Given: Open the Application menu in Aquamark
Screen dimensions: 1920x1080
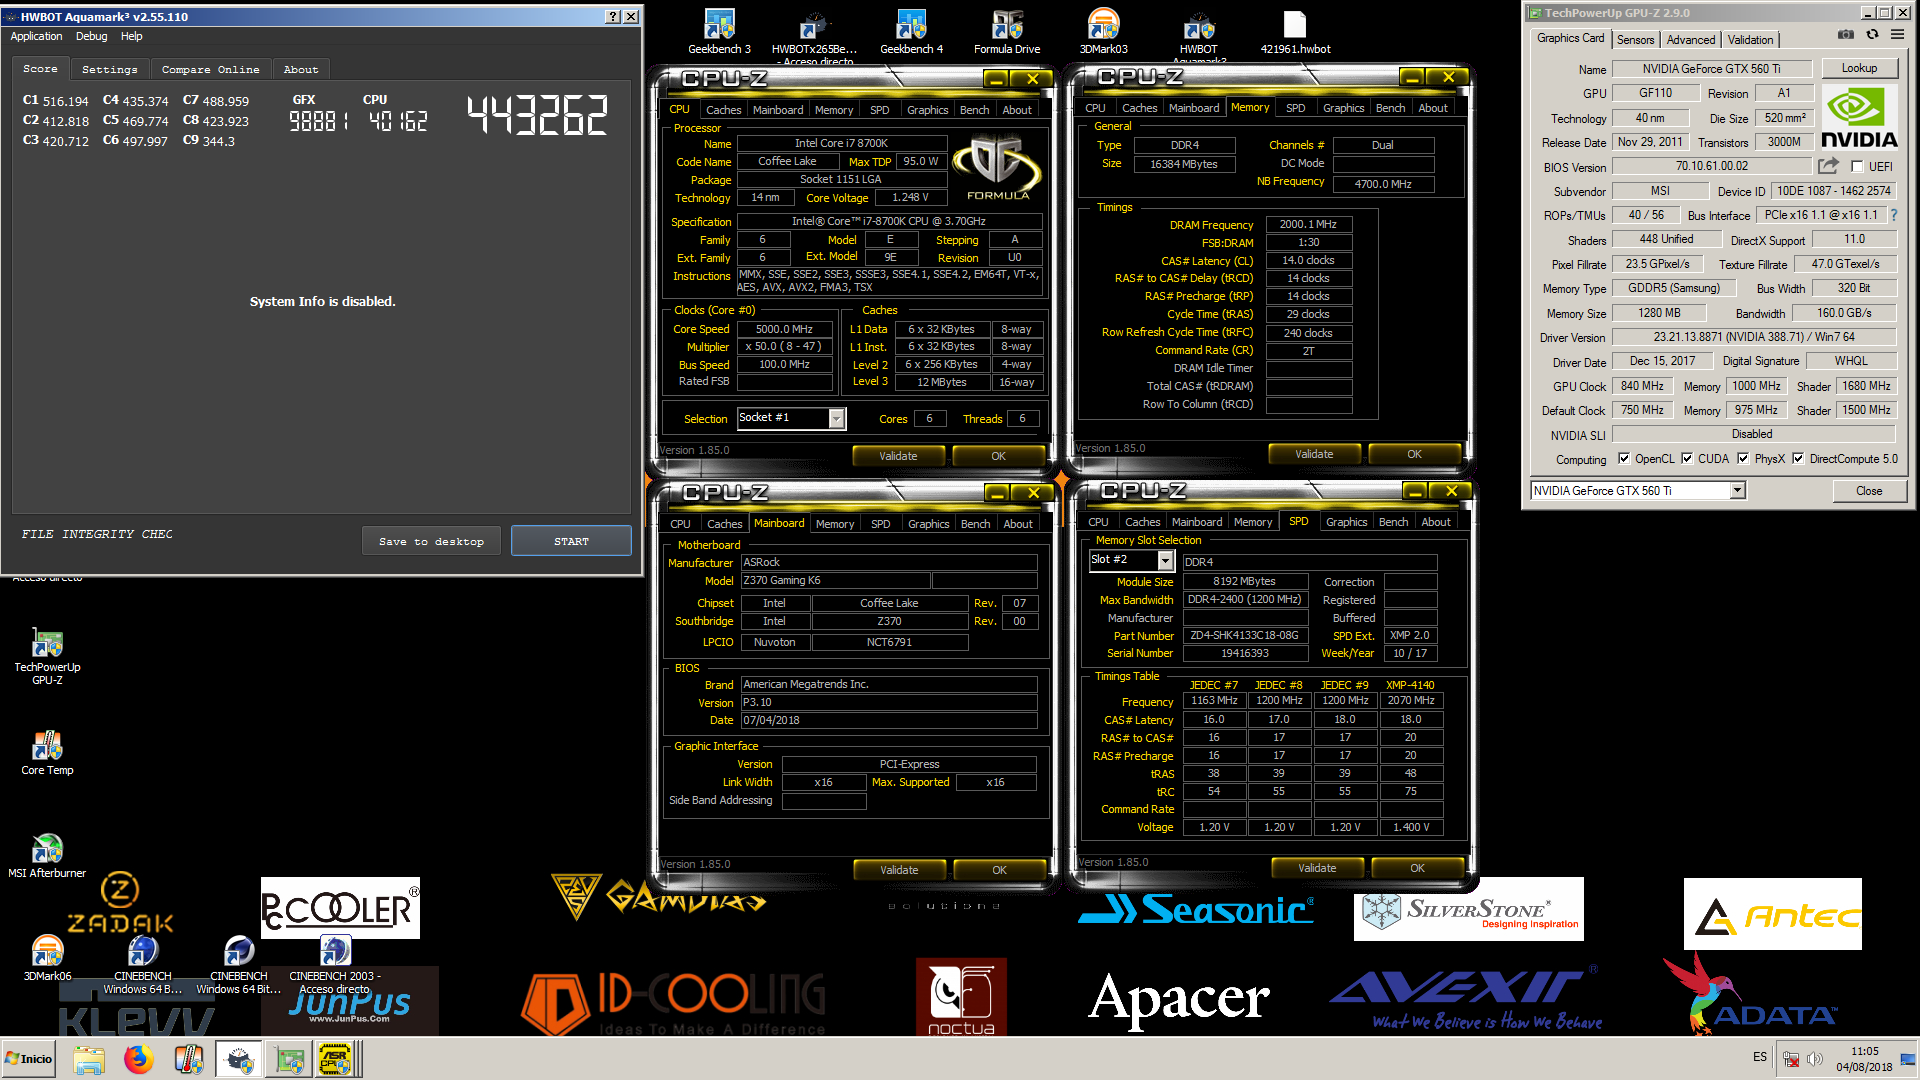Looking at the screenshot, I should click(x=36, y=36).
